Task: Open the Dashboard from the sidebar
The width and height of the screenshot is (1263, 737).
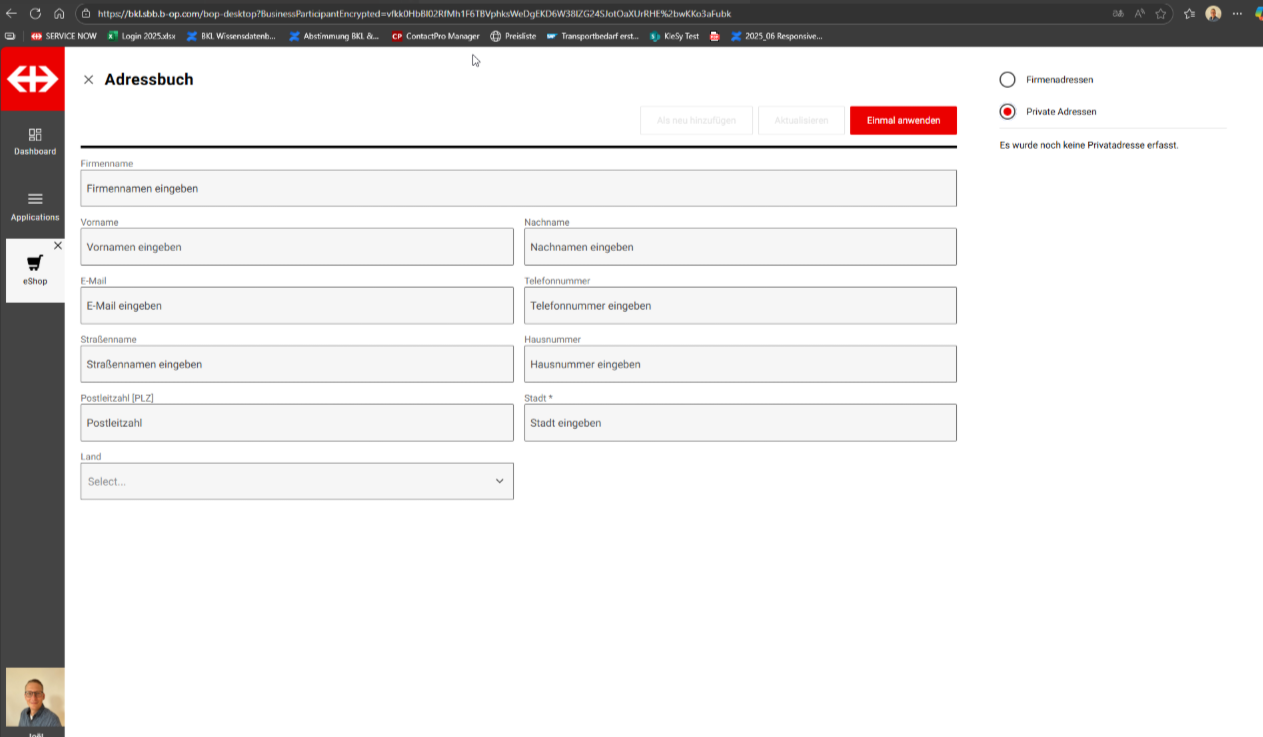Action: pos(35,140)
